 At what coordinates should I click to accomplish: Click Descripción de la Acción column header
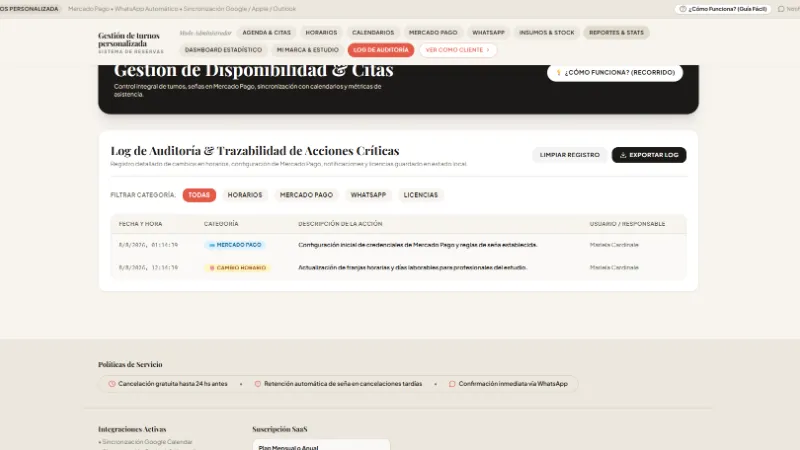click(x=340, y=224)
